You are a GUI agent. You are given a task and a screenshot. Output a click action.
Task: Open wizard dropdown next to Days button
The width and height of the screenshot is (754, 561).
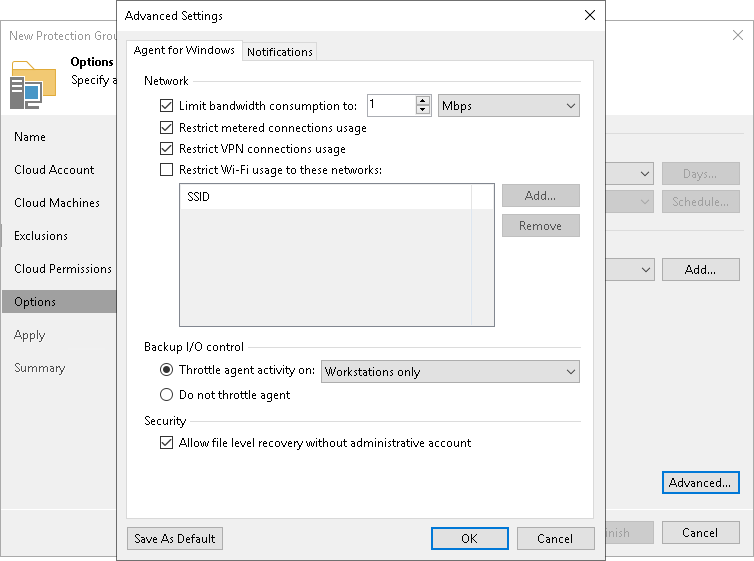pyautogui.click(x=630, y=174)
